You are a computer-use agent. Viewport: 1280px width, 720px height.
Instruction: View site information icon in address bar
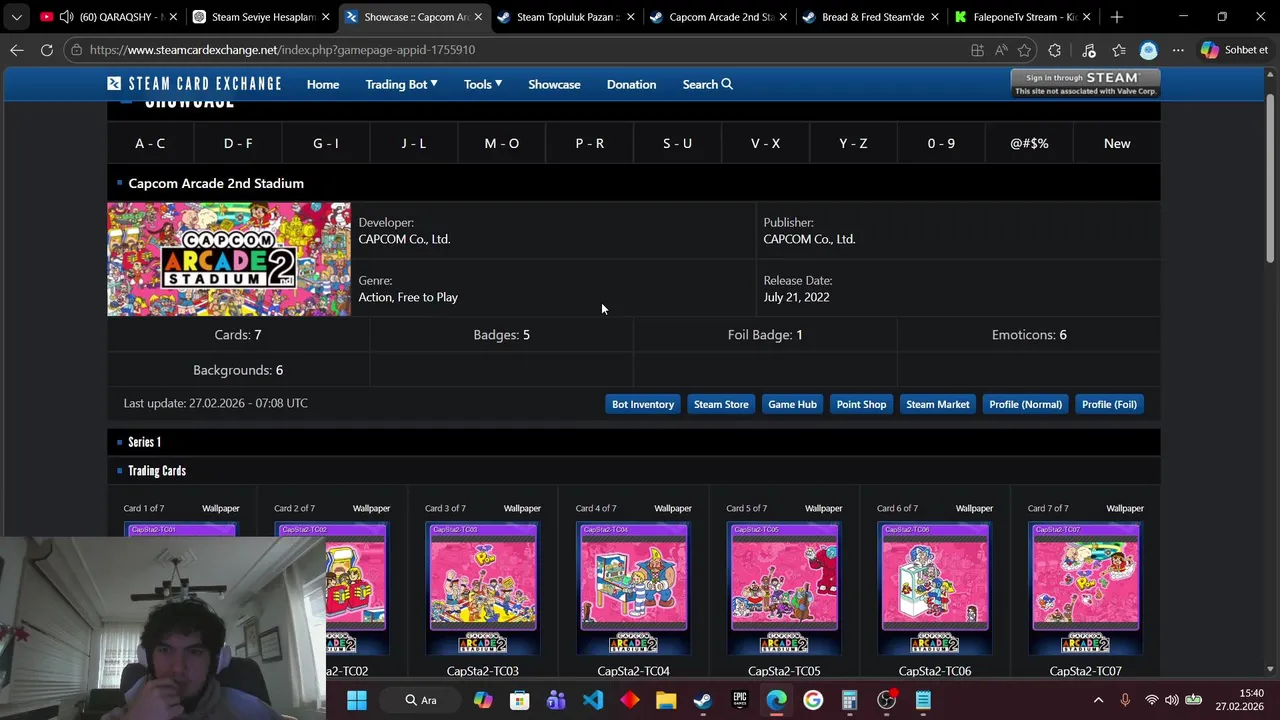tap(77, 50)
